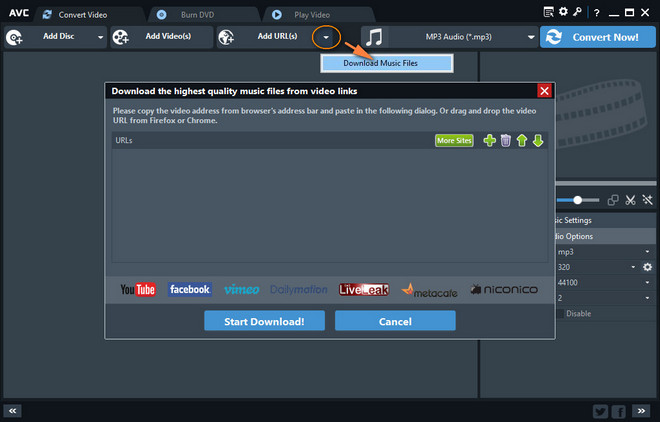Click the music note output profile icon
This screenshot has width=660, height=422.
click(374, 37)
